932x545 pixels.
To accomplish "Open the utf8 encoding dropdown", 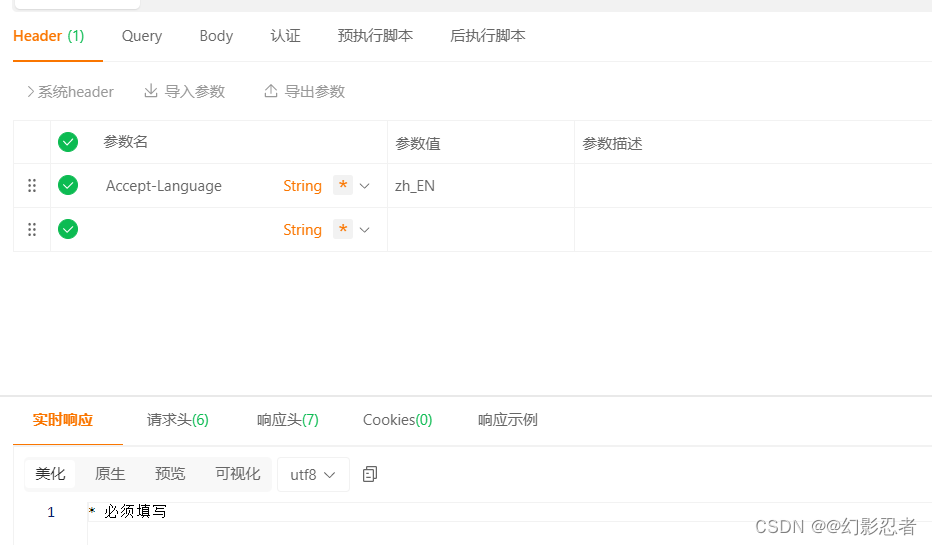I will click(x=313, y=475).
